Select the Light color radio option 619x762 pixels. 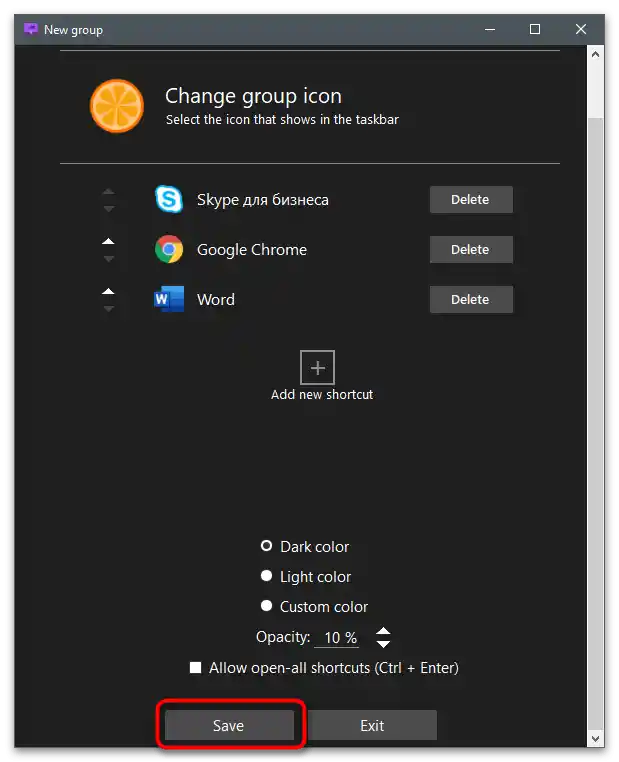266,576
